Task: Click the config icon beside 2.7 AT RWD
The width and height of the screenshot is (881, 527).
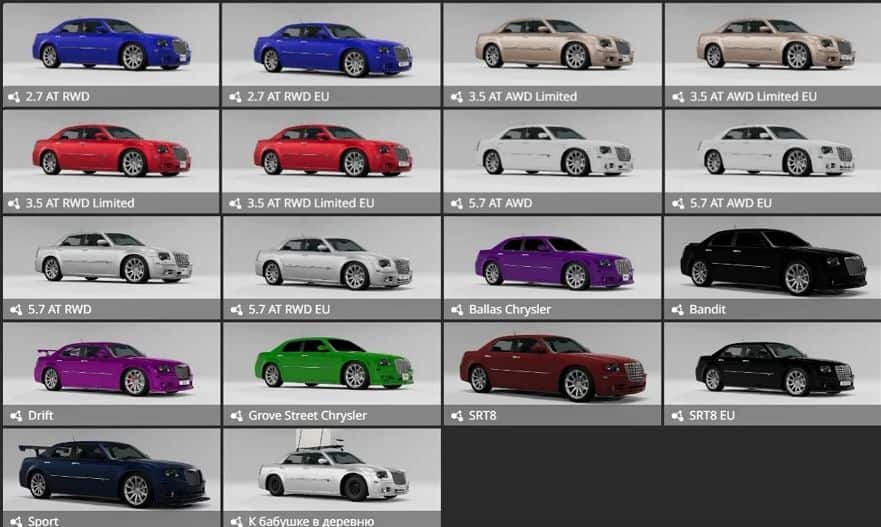Action: 14,97
